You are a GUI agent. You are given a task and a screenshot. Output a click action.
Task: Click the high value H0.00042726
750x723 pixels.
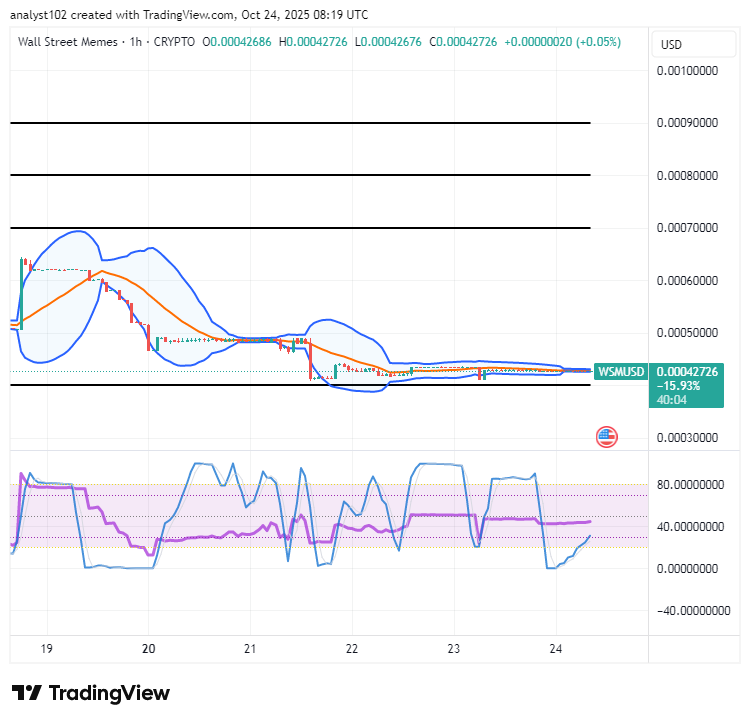click(313, 42)
